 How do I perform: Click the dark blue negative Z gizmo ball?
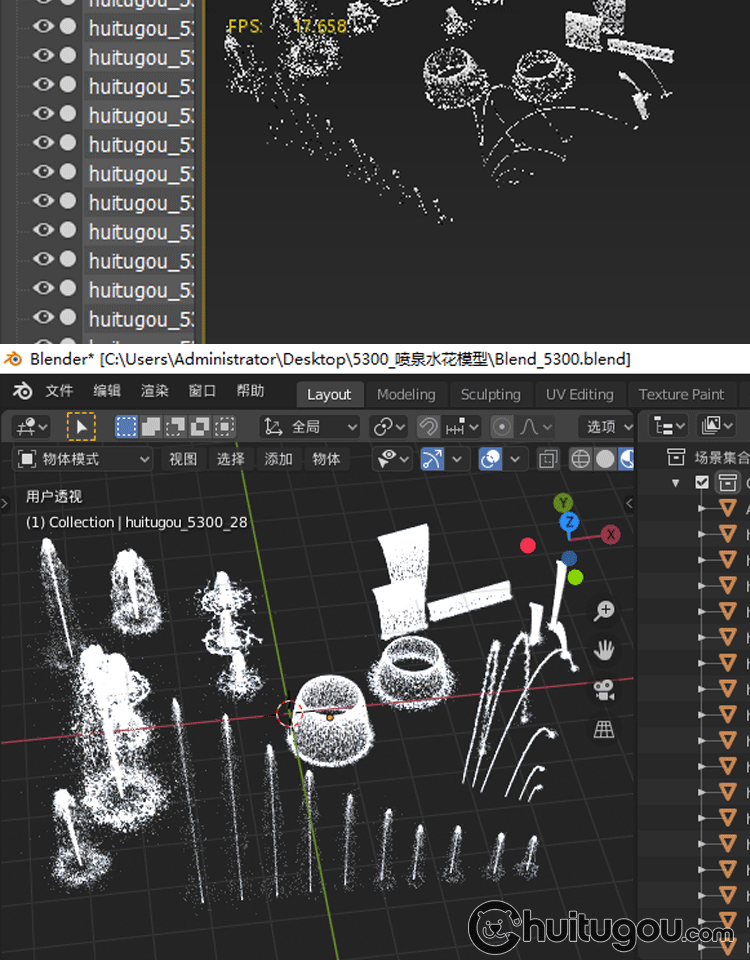point(569,558)
